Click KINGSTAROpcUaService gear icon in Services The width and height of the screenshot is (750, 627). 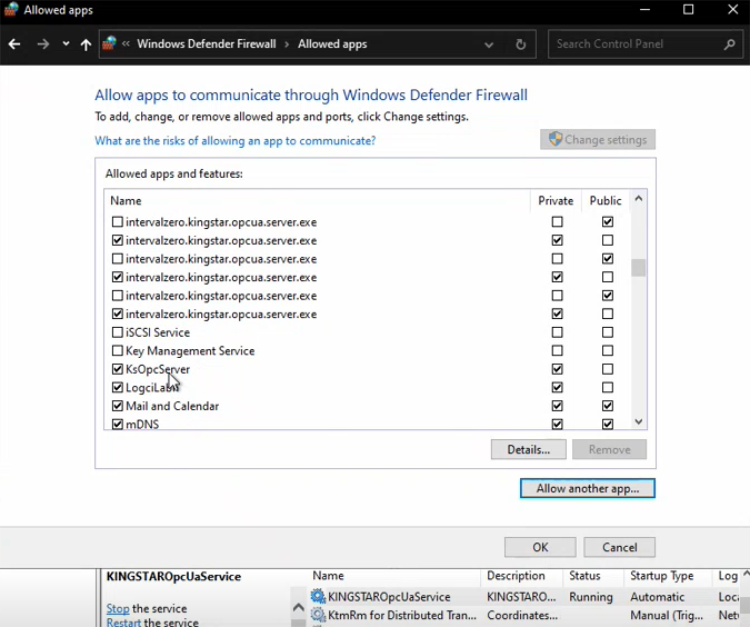[x=318, y=596]
